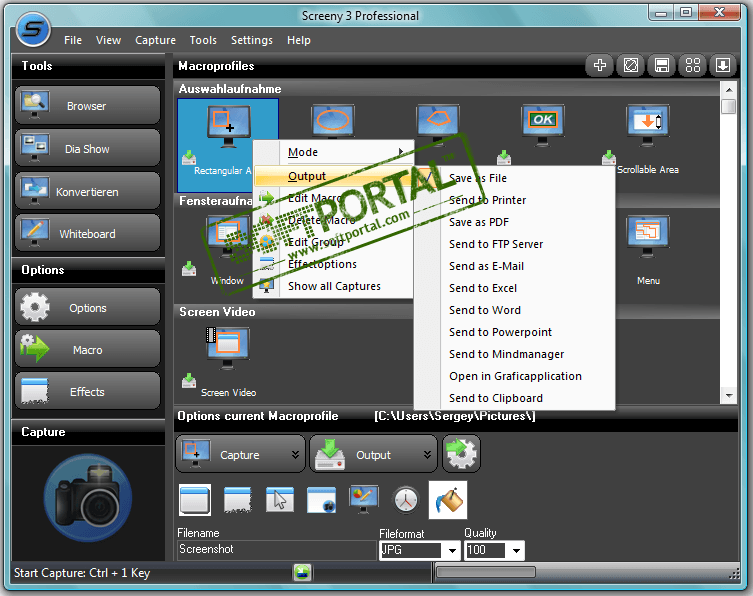Select Send to Printer output

pyautogui.click(x=514, y=200)
